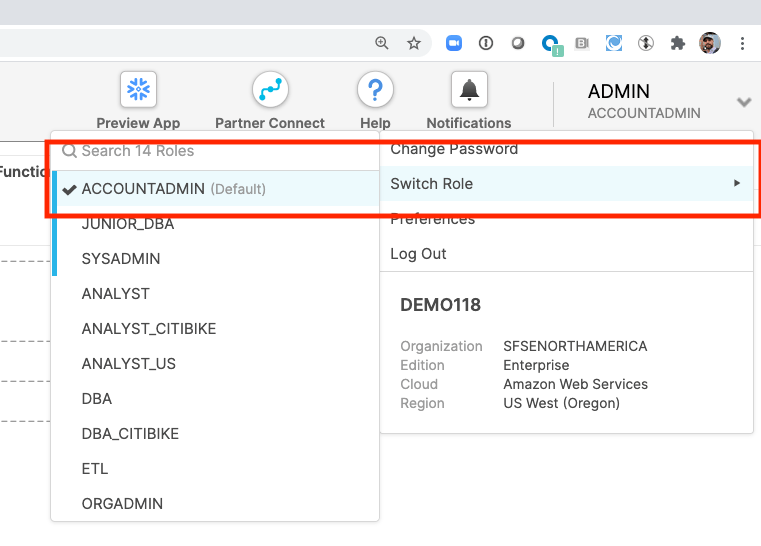The height and width of the screenshot is (546, 761).
Task: Open the Notifications bell icon
Action: pos(468,91)
